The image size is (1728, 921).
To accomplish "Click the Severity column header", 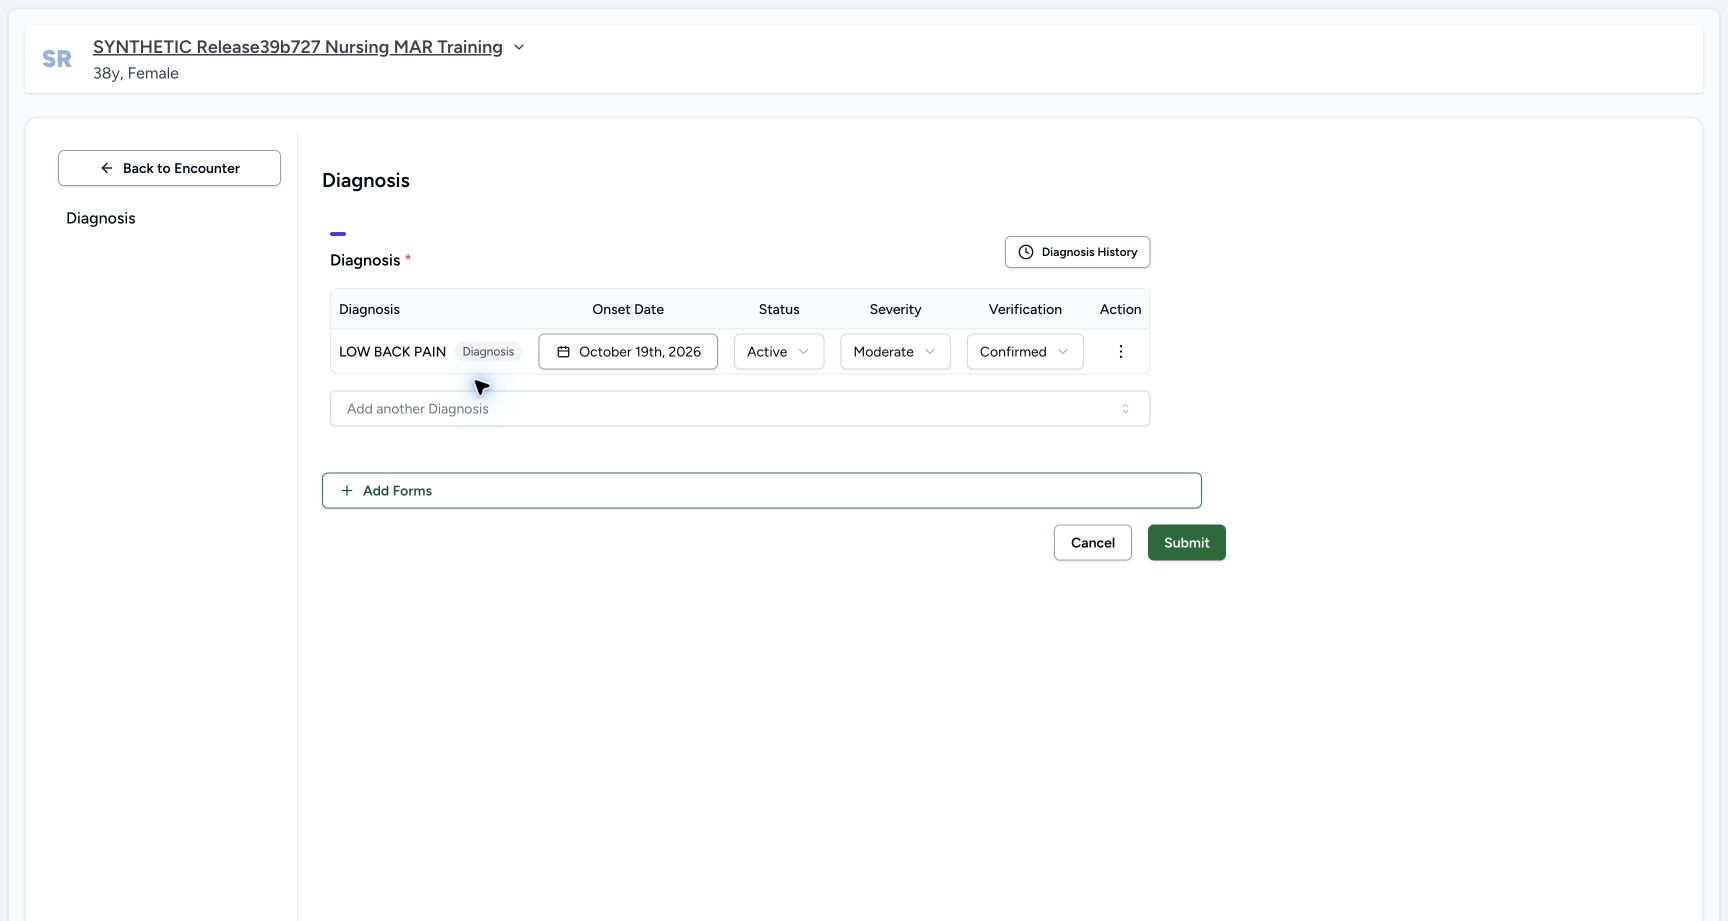I will 895,310.
